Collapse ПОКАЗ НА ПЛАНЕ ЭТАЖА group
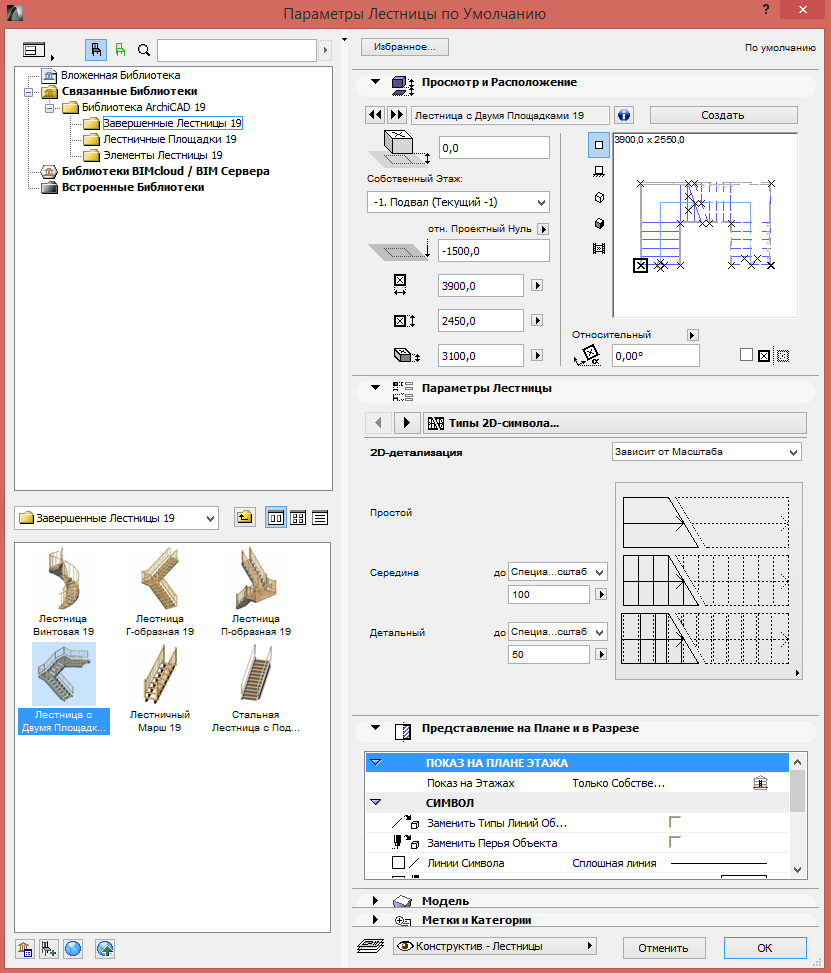Viewport: 831px width, 973px height. 376,762
